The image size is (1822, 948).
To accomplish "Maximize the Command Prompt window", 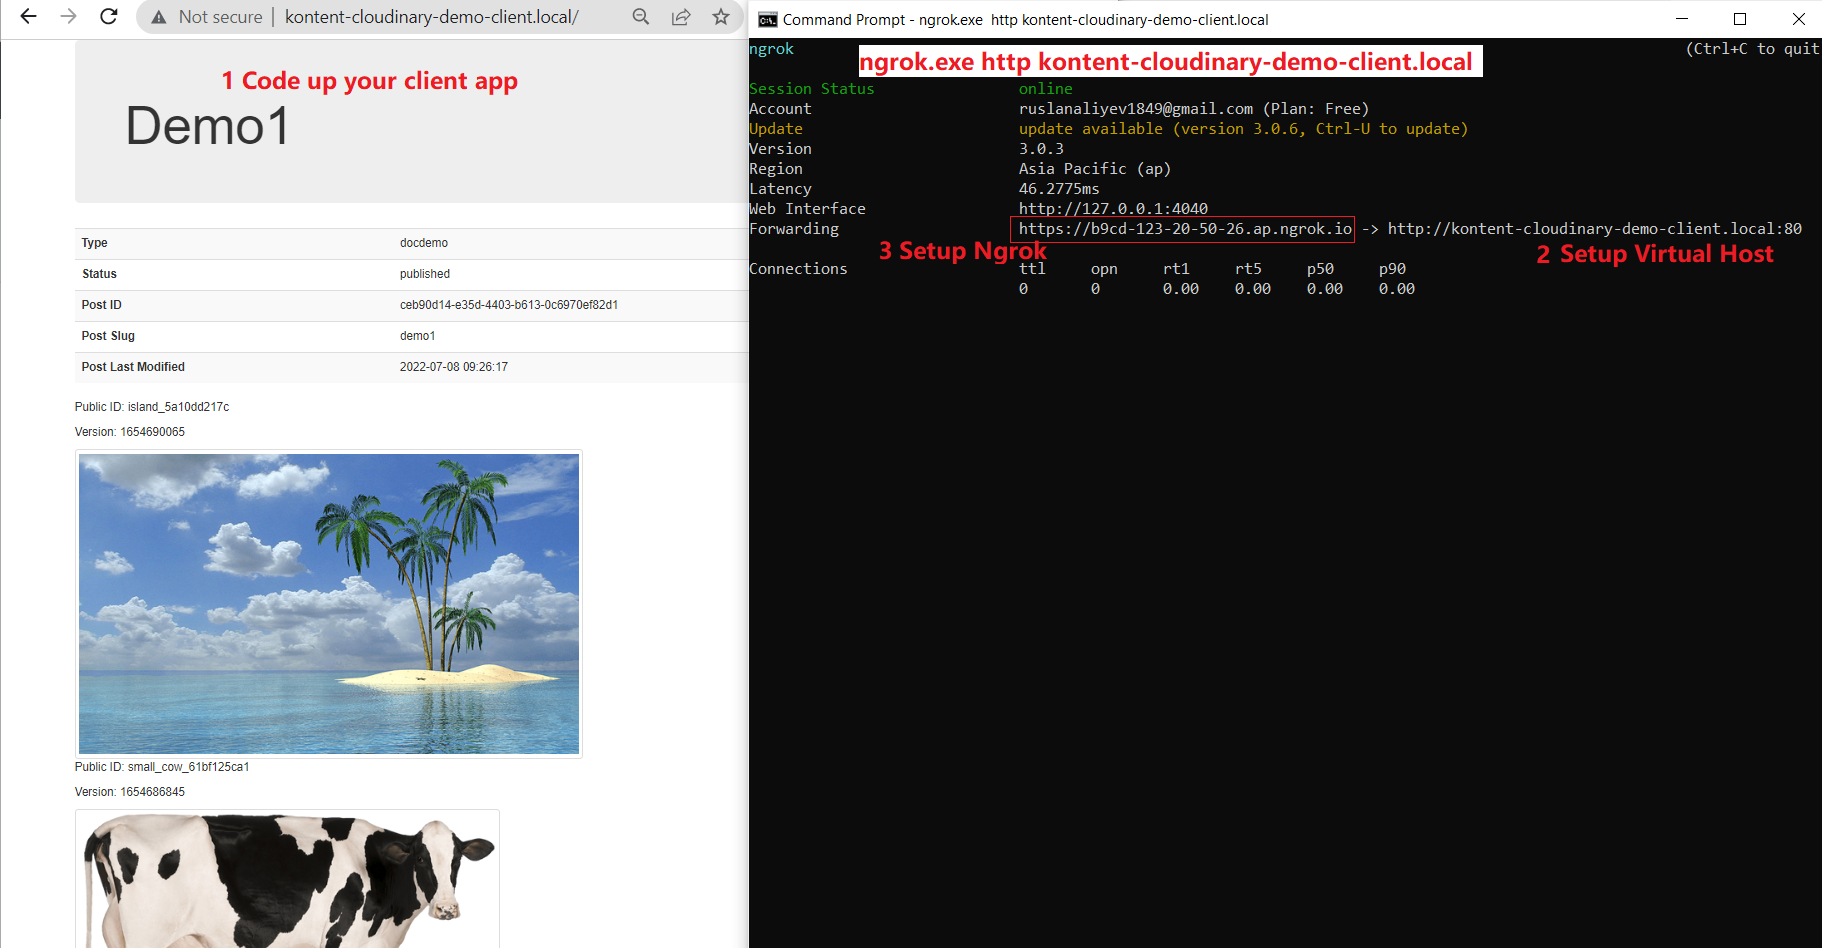I will point(1740,19).
